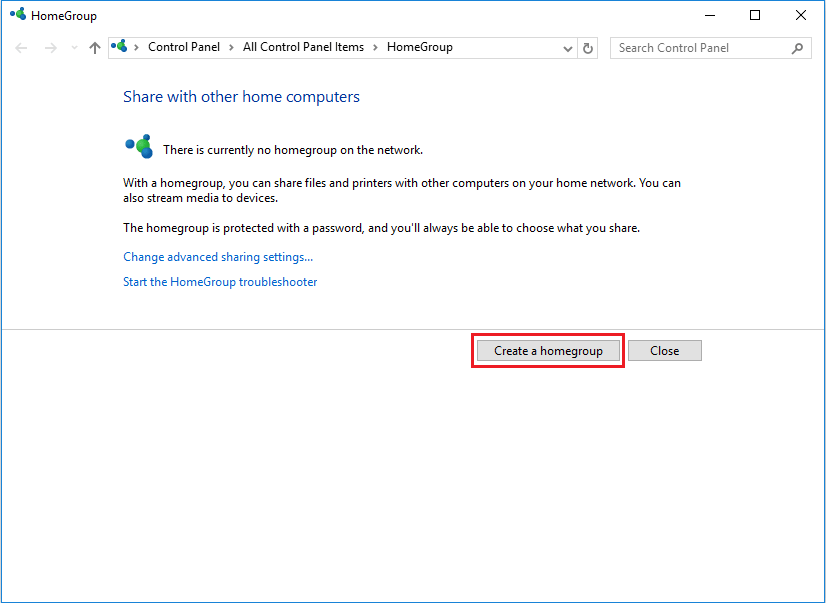Expand the chevron after Control Panel breadcrumb

click(x=230, y=47)
